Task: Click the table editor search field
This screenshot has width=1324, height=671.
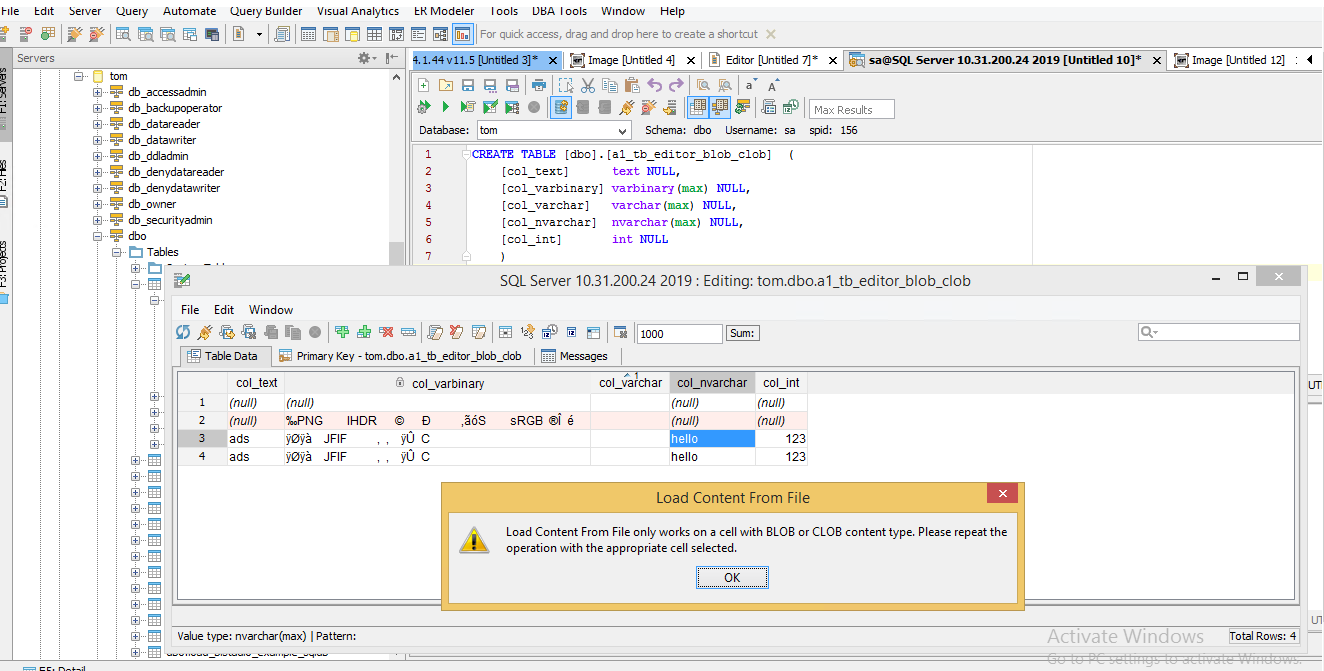Action: pyautogui.click(x=1219, y=332)
